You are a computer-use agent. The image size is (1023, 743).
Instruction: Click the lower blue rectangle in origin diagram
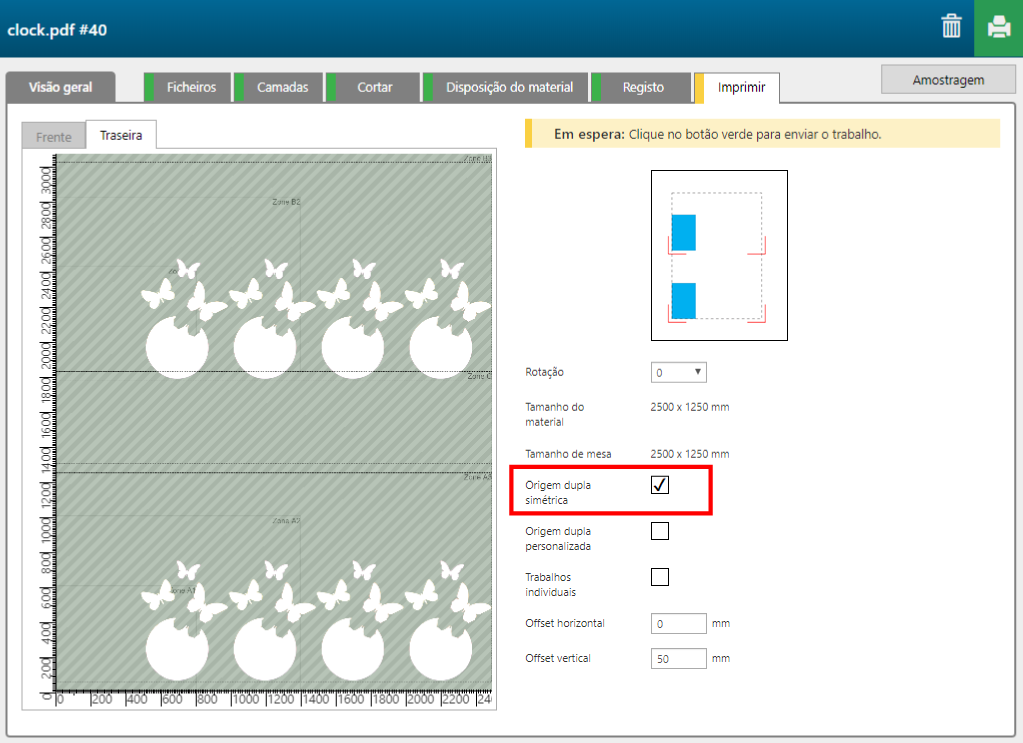(x=683, y=300)
